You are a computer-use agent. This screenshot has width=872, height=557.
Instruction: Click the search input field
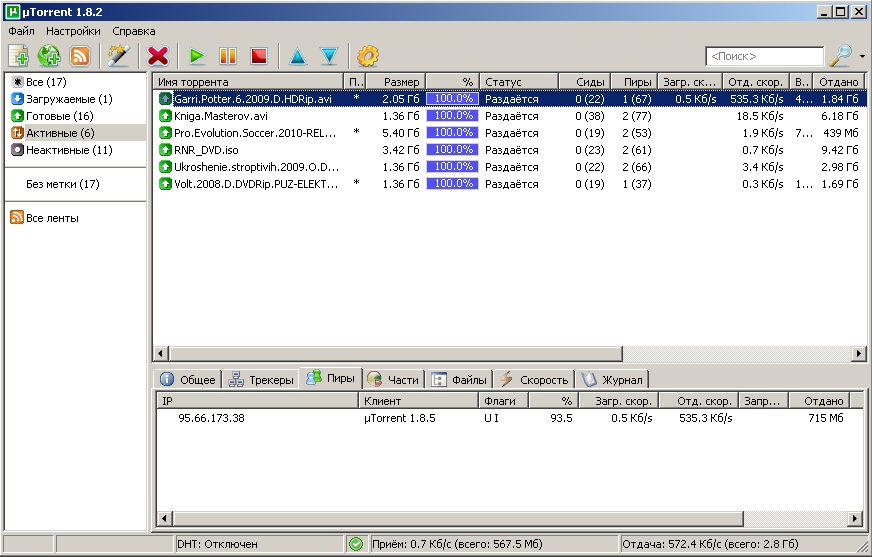[x=764, y=57]
